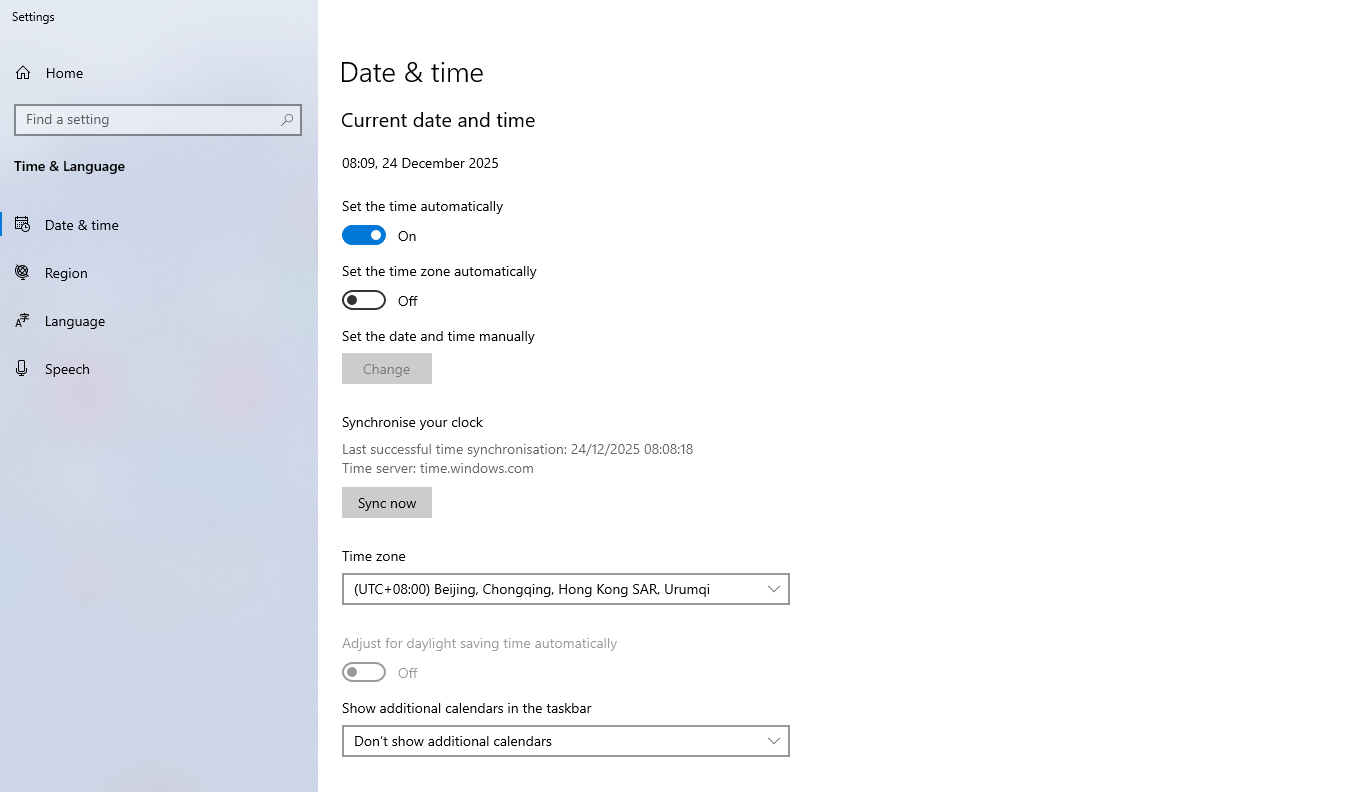Select the Date & time calendar icon

pyautogui.click(x=22, y=225)
